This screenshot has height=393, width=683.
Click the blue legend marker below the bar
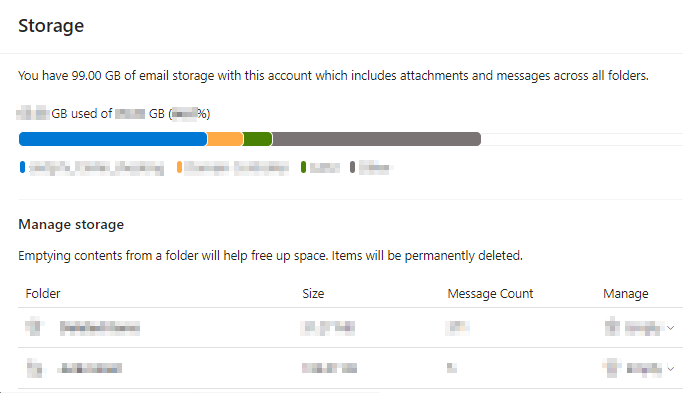[22, 167]
